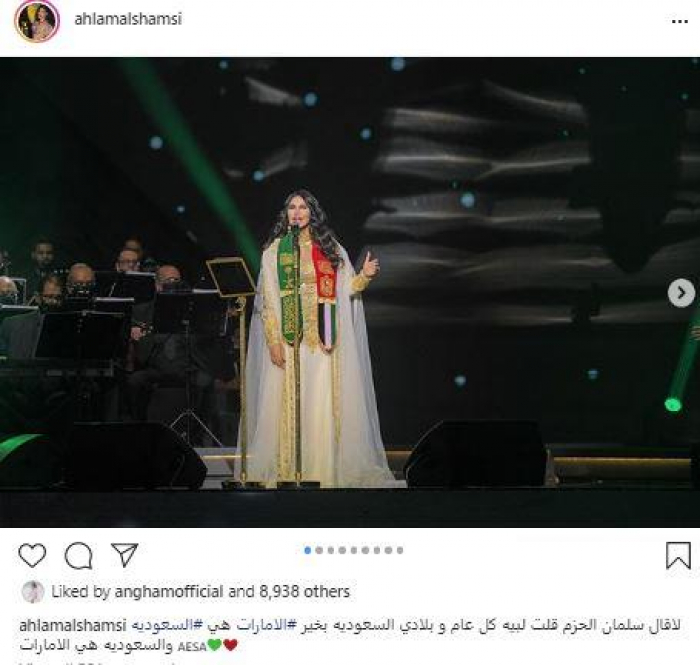Open the ahlamalshamsi username in header

tap(128, 19)
